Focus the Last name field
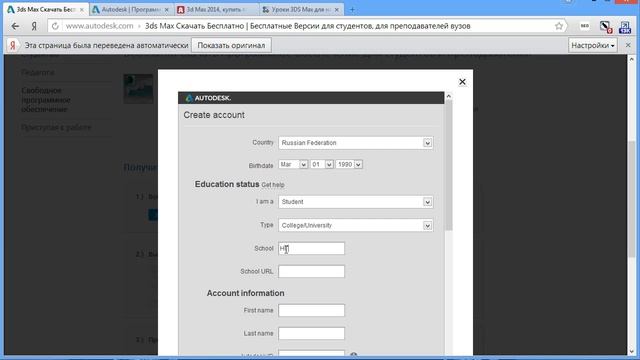The width and height of the screenshot is (640, 360). click(x=311, y=333)
